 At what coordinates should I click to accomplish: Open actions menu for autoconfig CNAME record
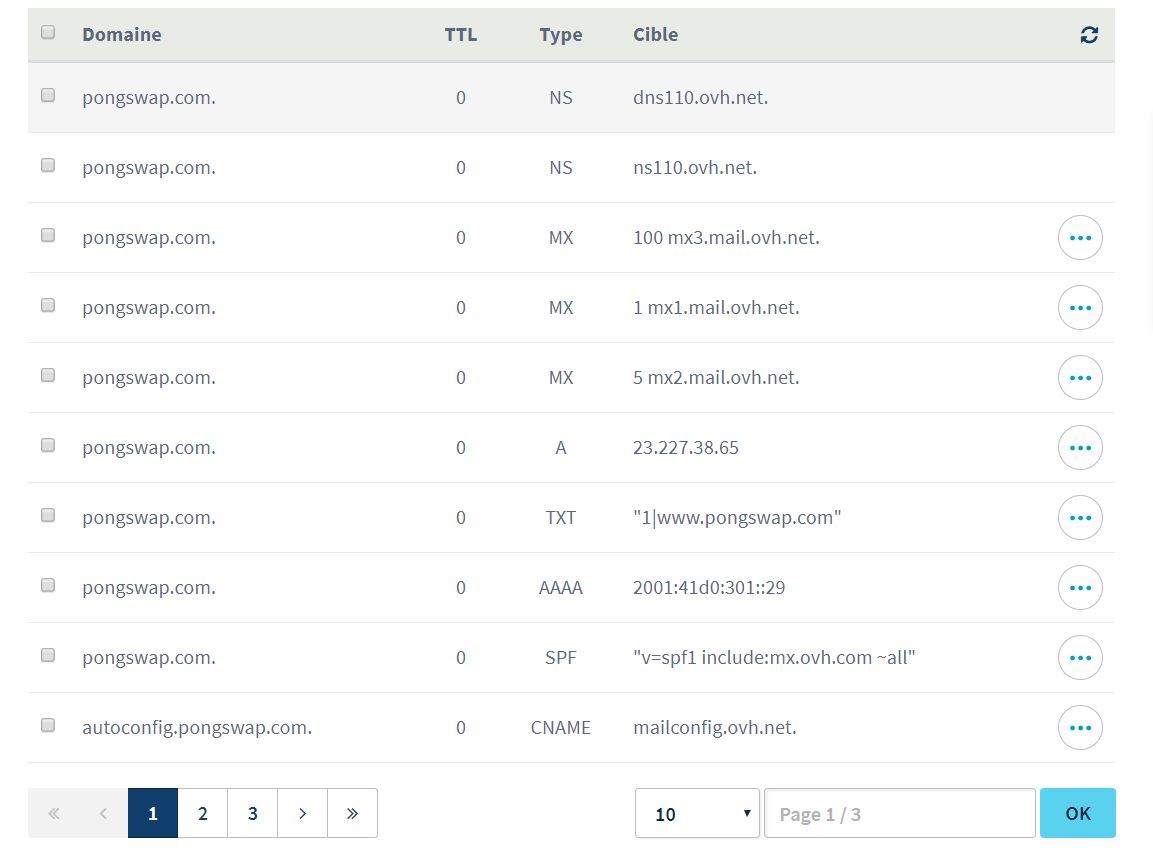(x=1080, y=728)
